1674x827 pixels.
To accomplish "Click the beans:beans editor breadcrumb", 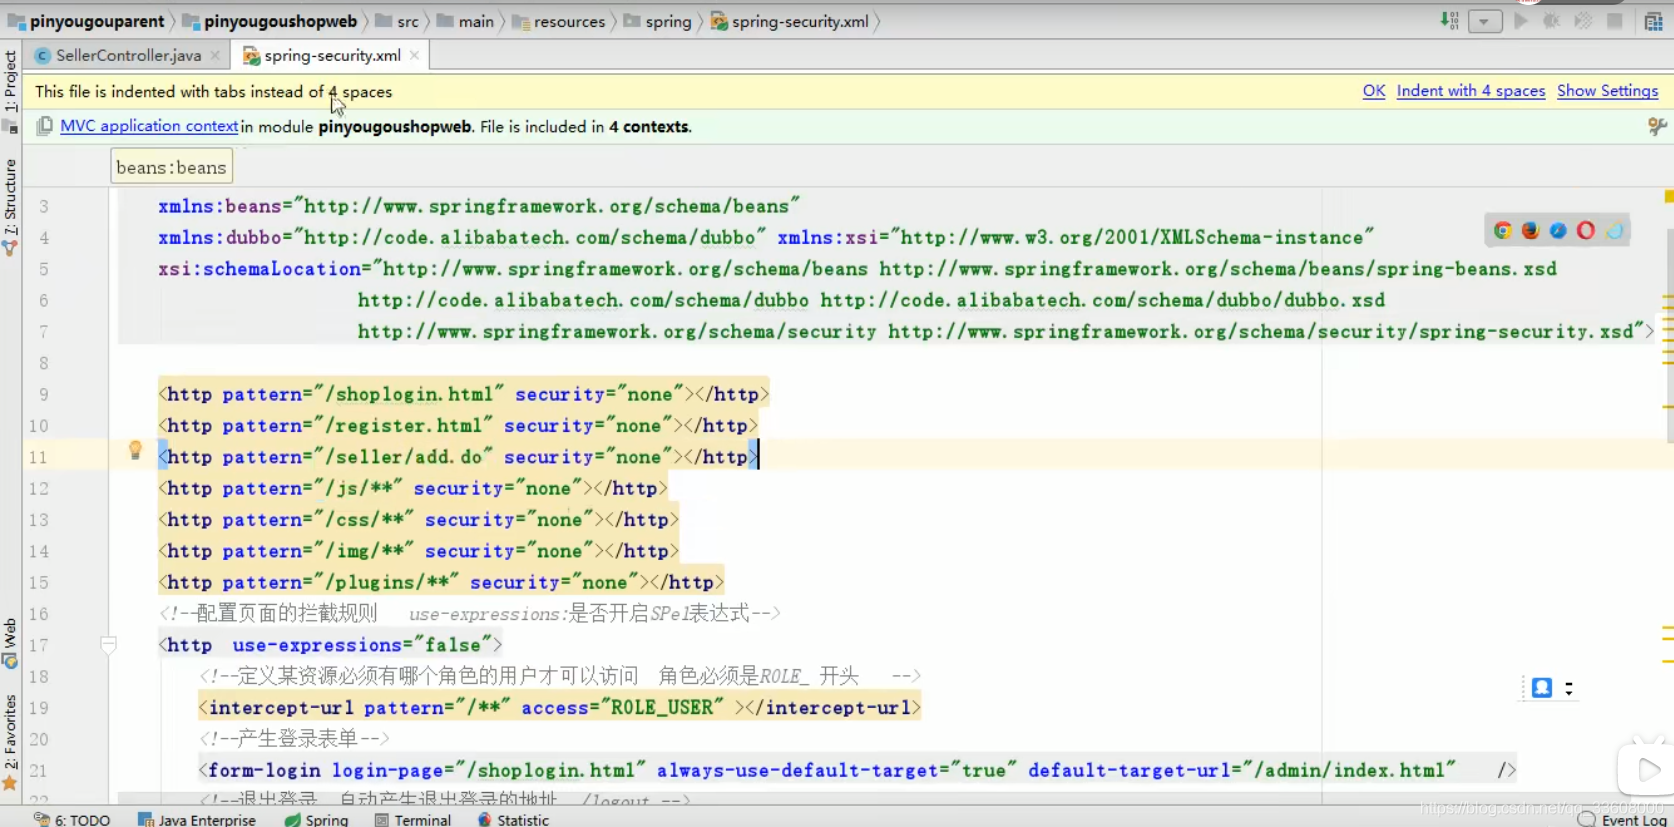I will click(171, 167).
